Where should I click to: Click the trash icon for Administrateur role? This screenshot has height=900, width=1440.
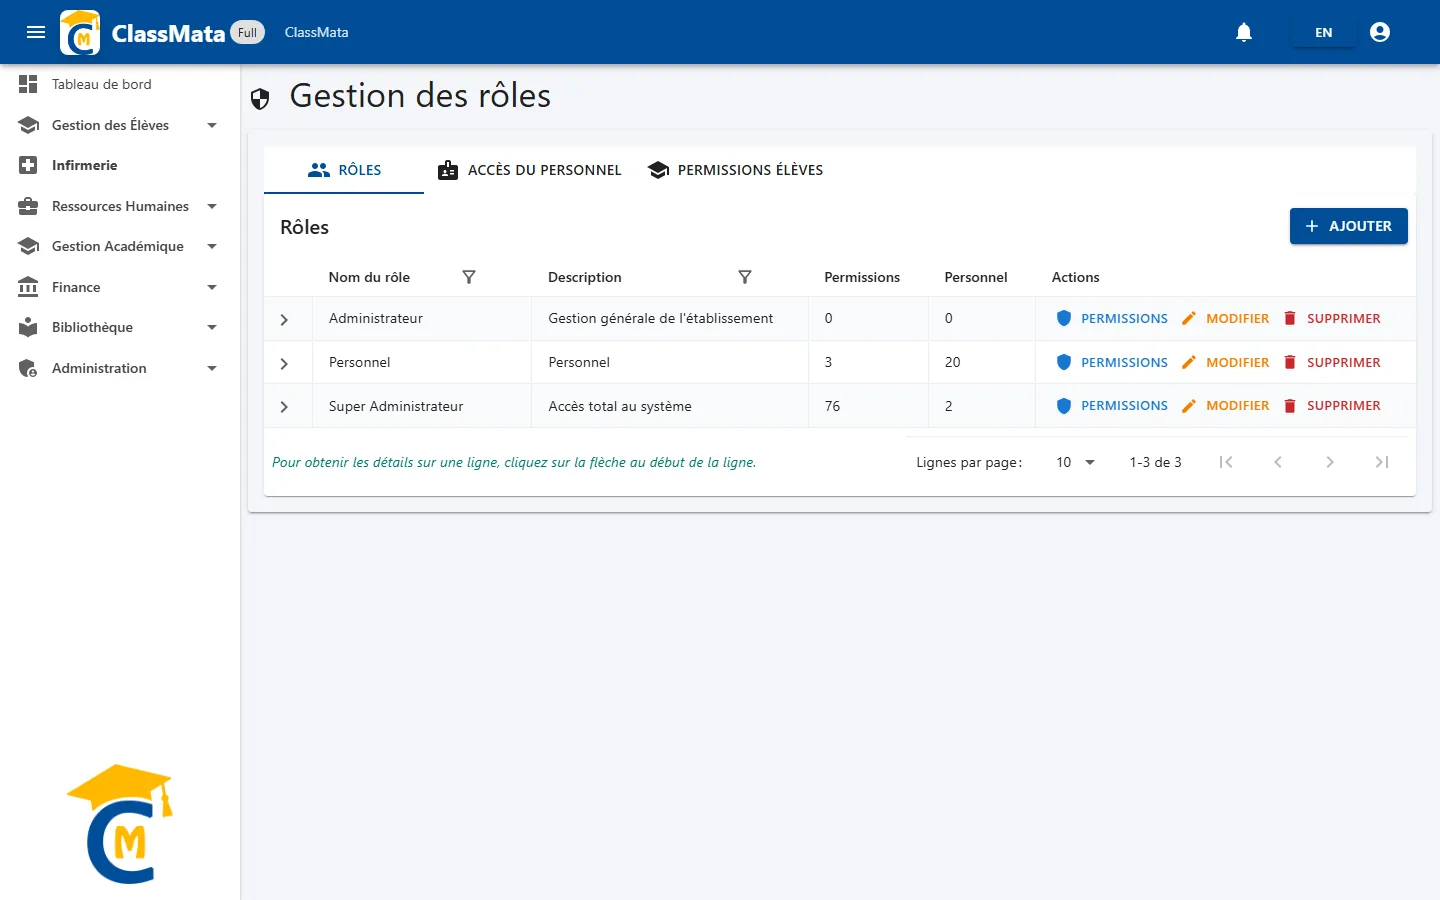(x=1290, y=318)
